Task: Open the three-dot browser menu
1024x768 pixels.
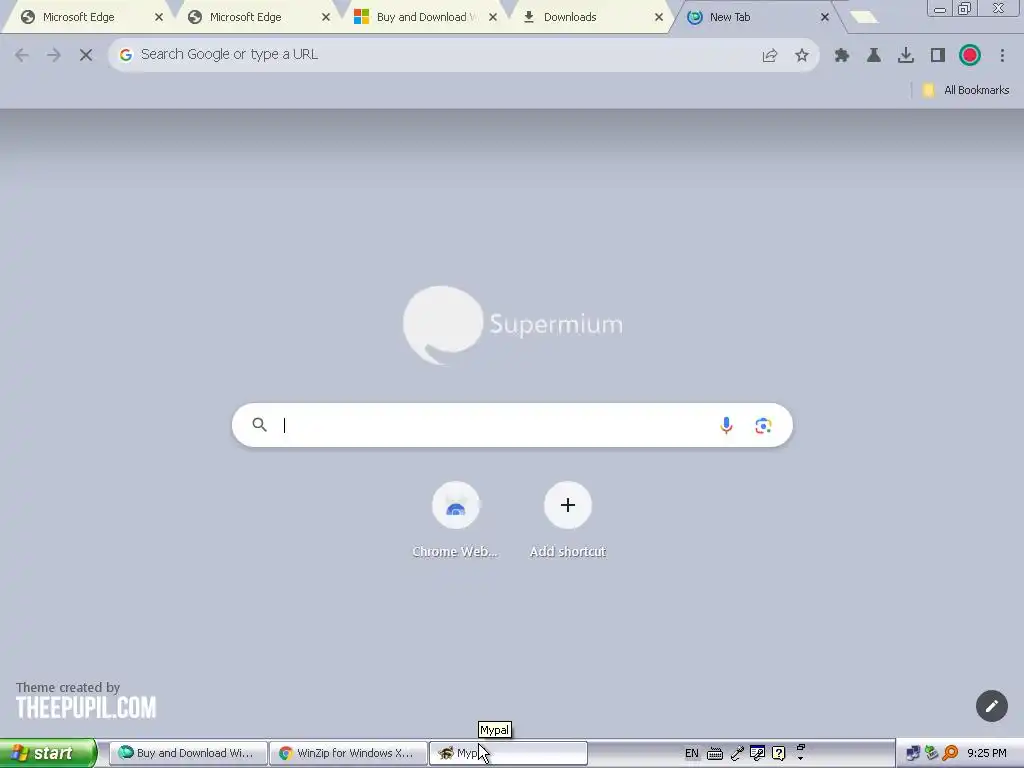Action: point(1002,56)
